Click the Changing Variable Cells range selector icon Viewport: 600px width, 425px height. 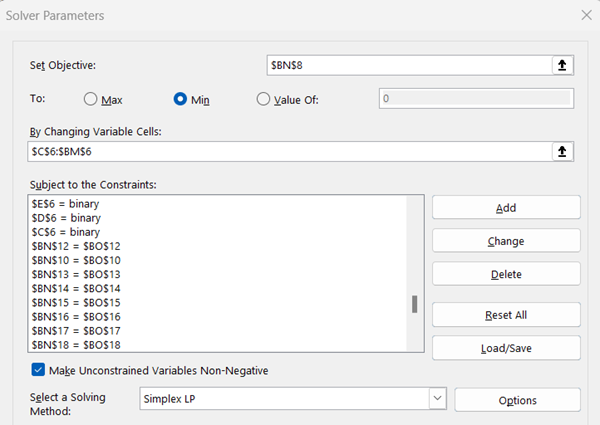point(564,151)
